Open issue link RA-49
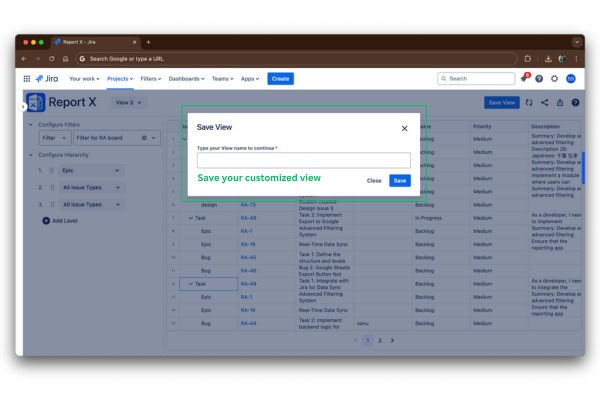Screen dimensions: 600x400 (248, 284)
